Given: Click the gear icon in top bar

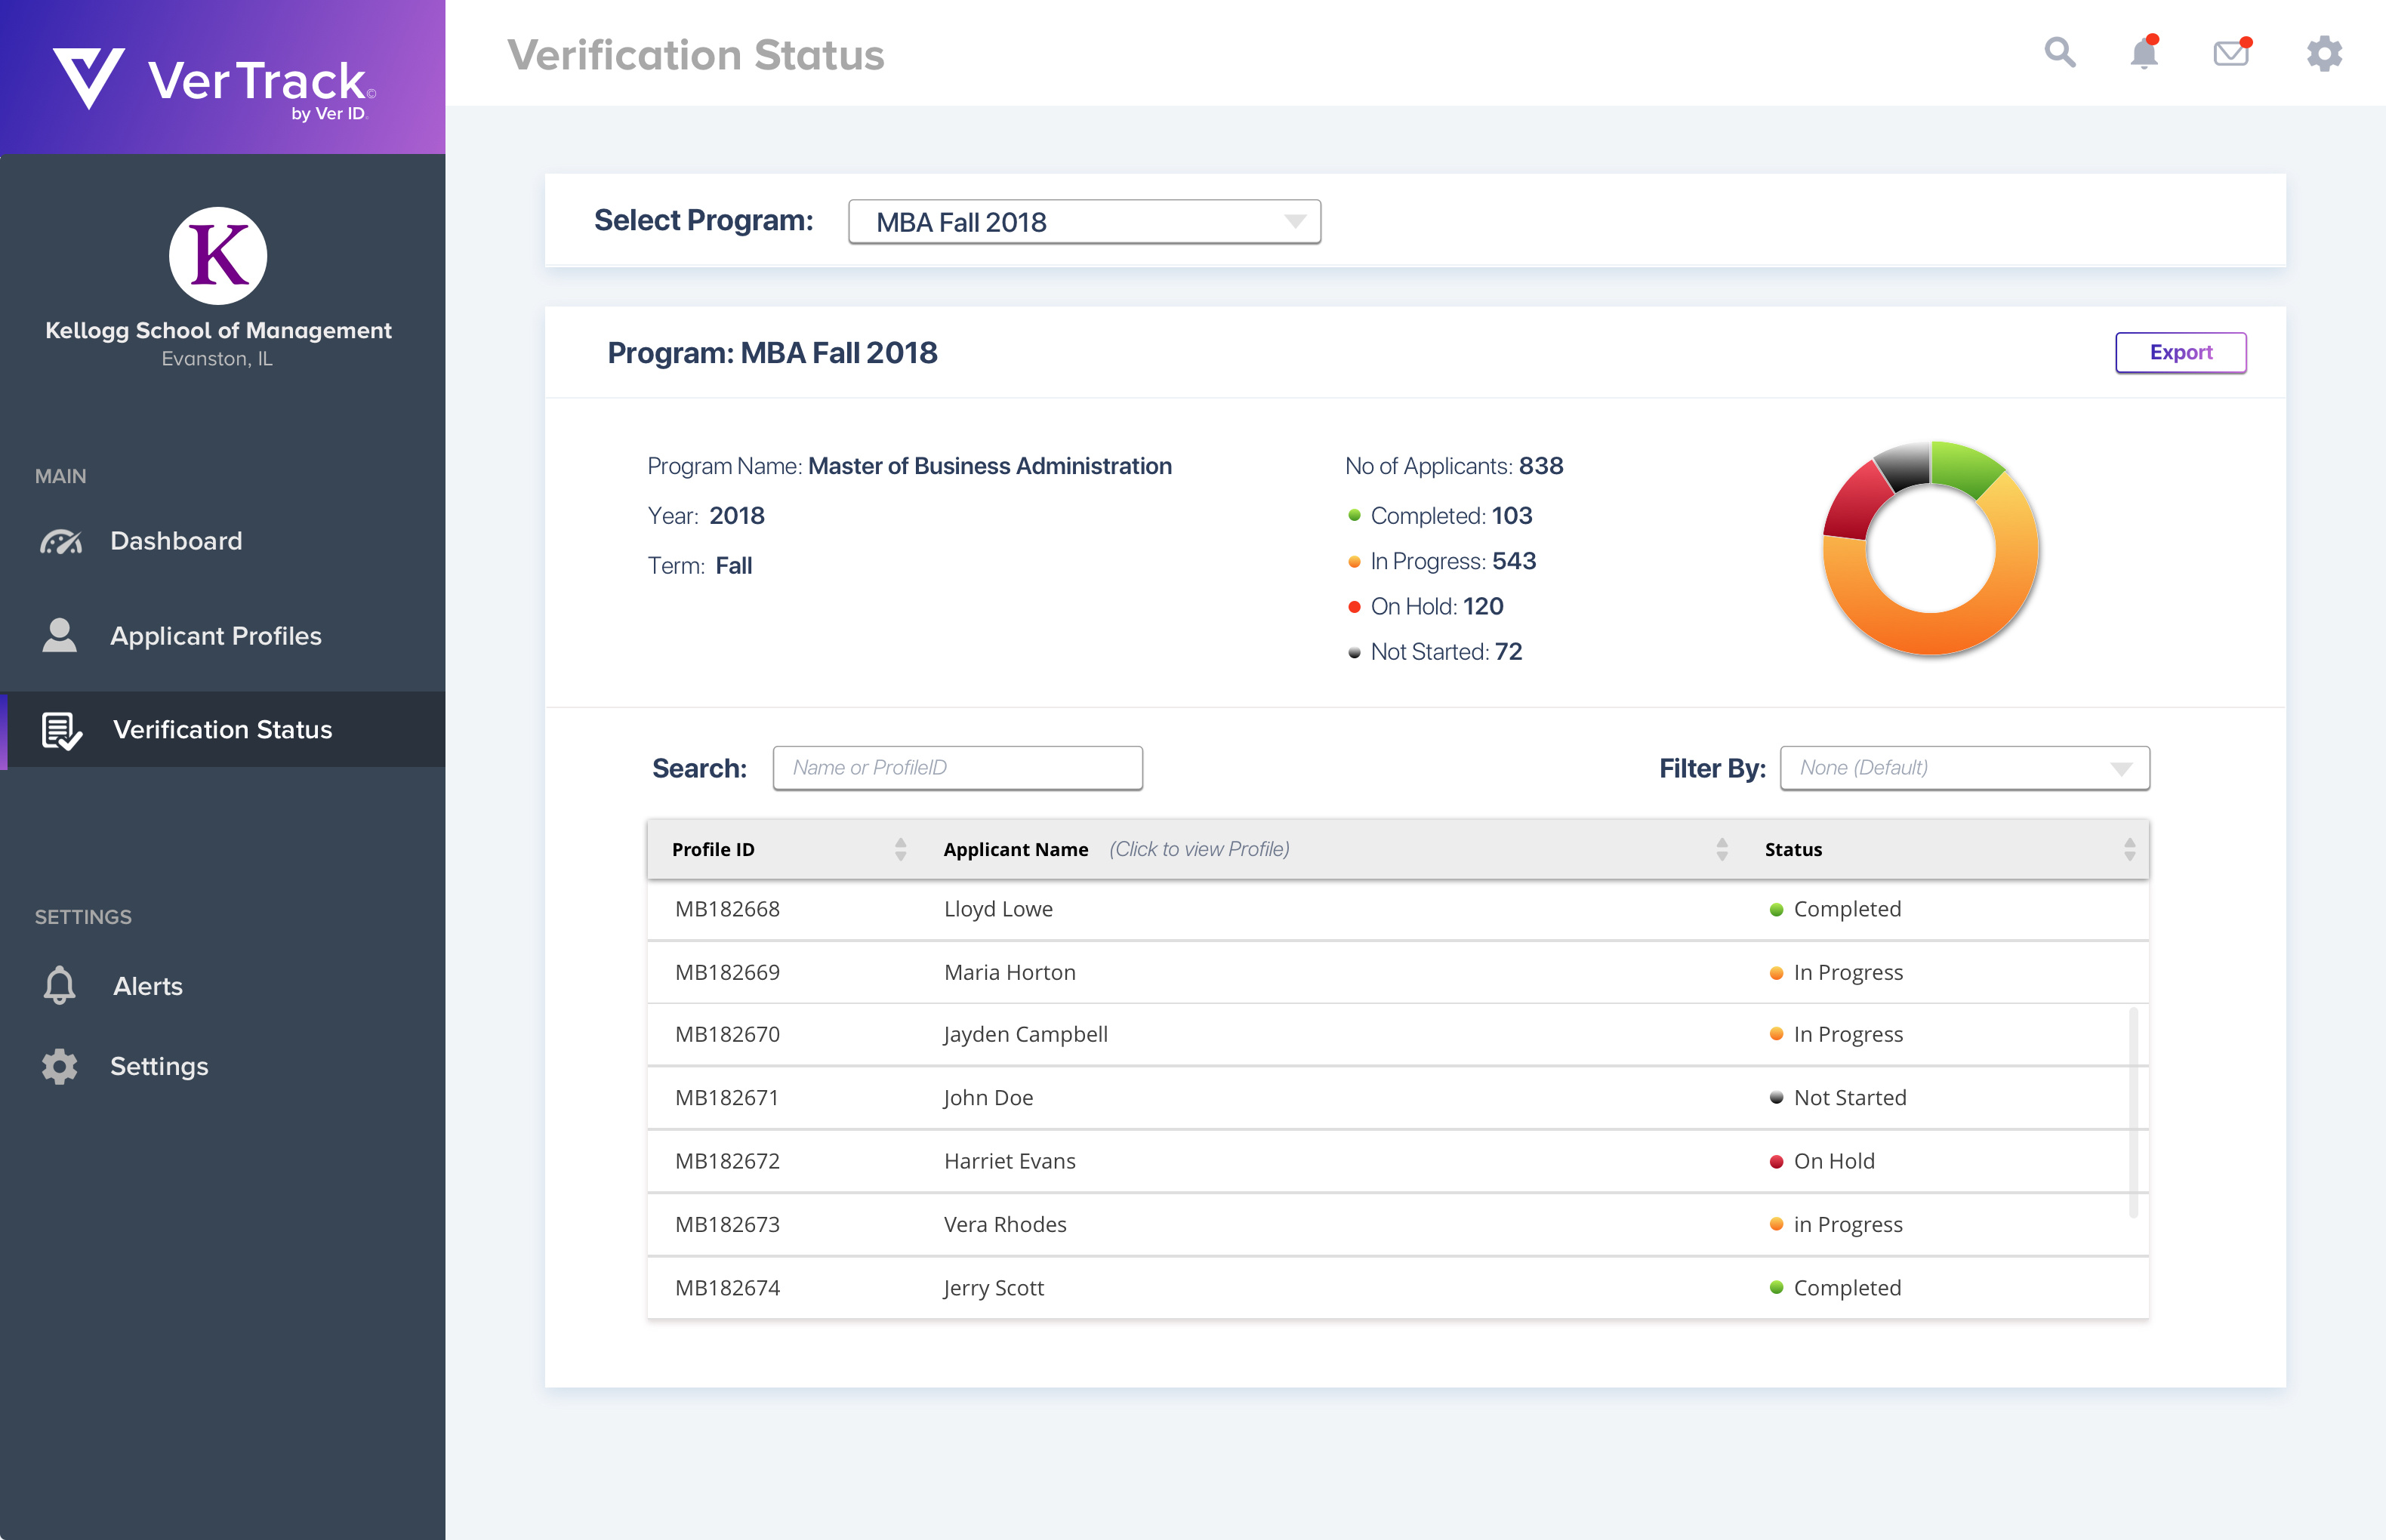Looking at the screenshot, I should point(2324,53).
